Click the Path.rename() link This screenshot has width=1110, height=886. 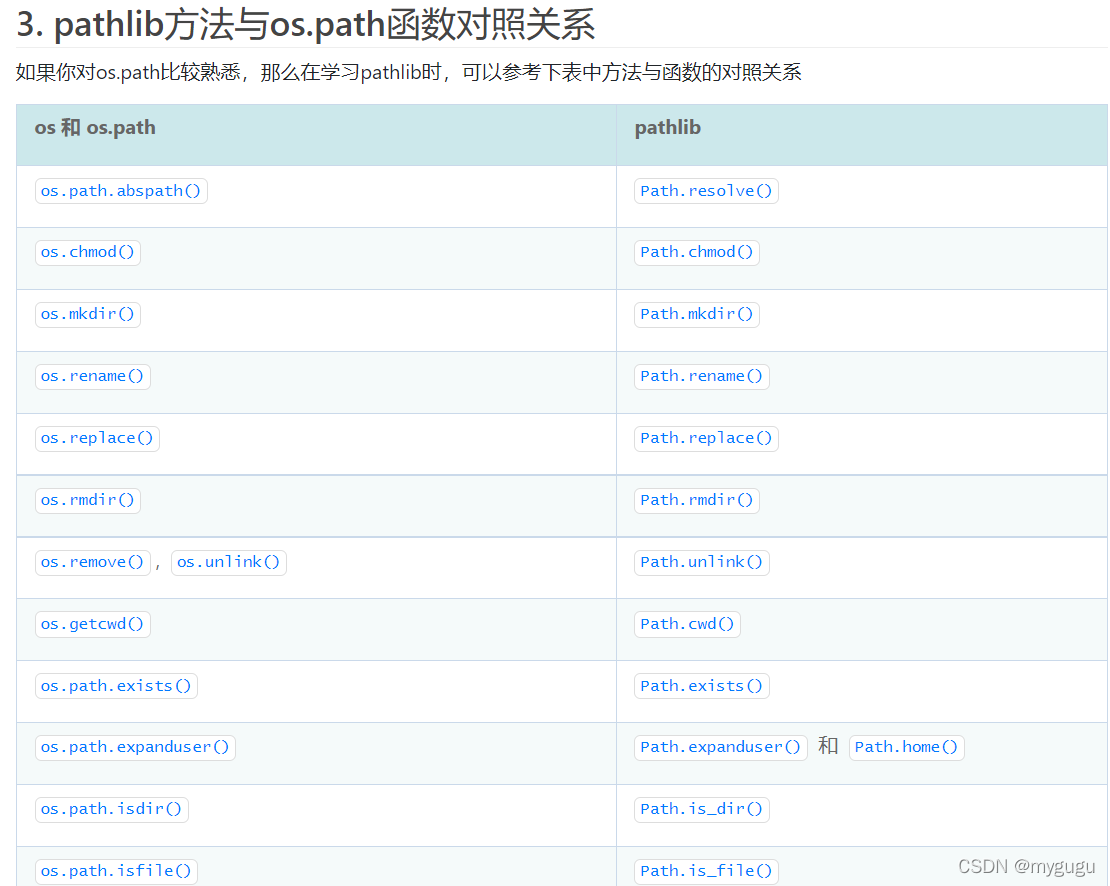pos(701,376)
